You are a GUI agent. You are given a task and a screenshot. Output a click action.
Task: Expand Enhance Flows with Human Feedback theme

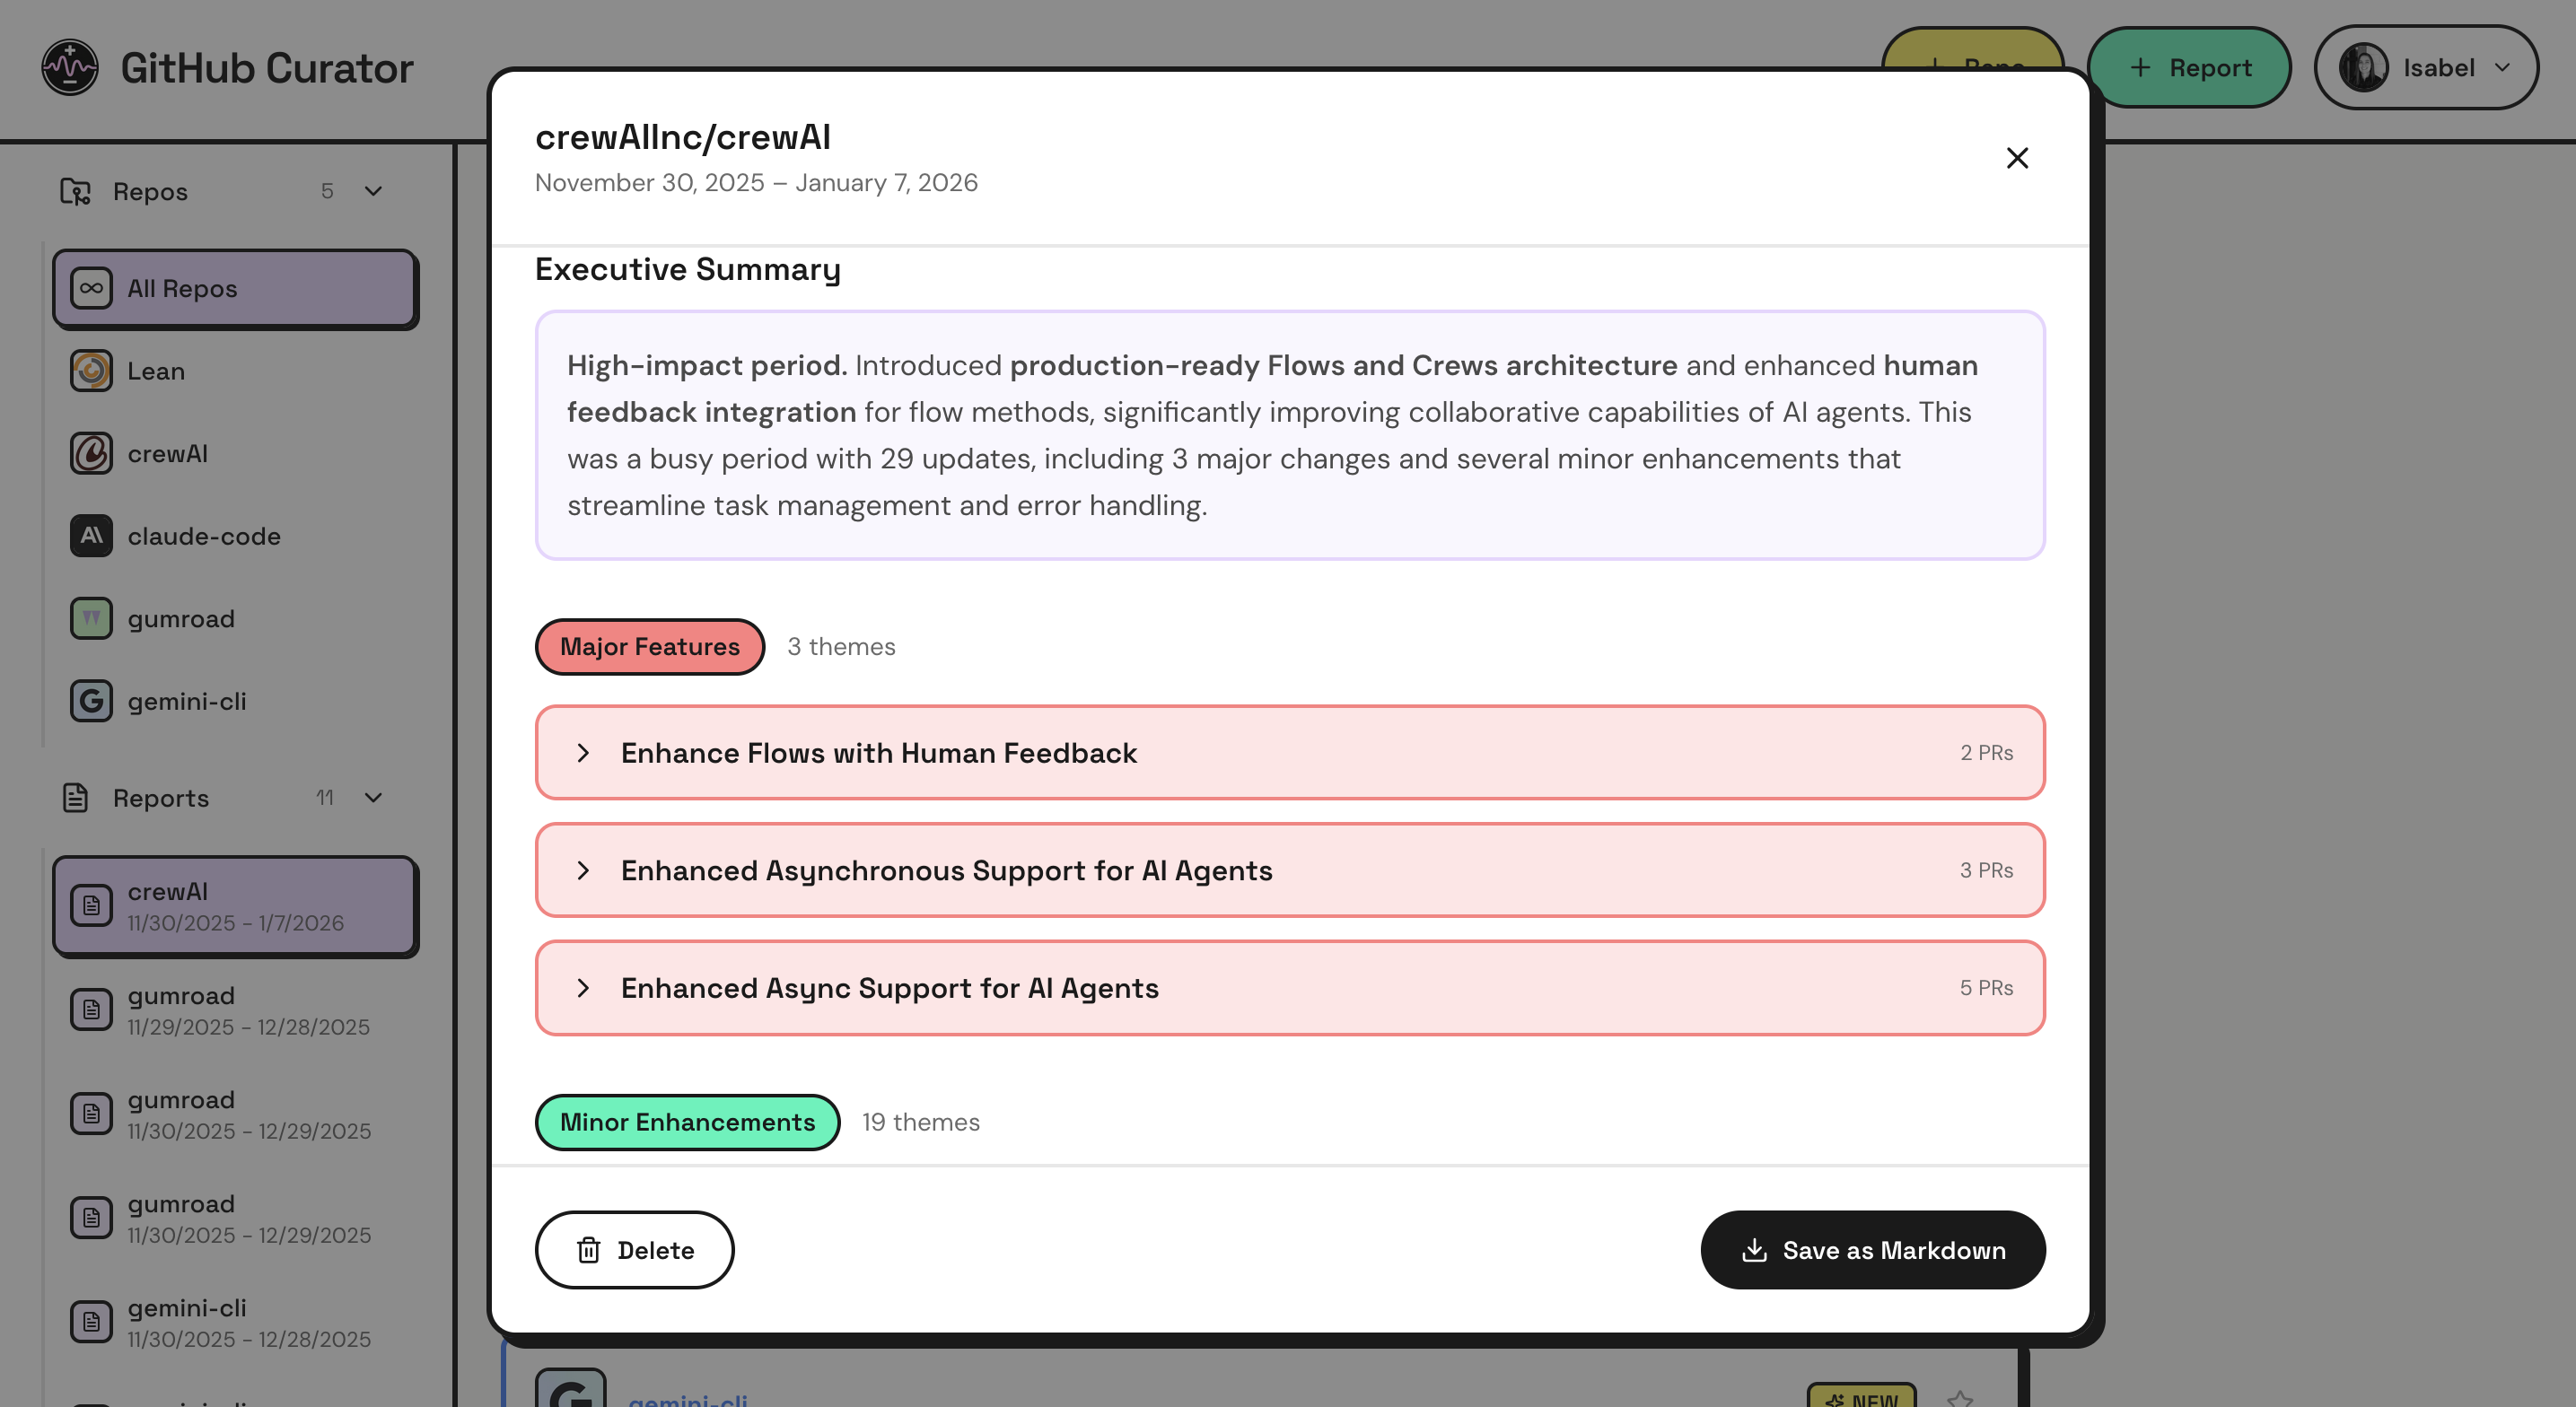(585, 753)
